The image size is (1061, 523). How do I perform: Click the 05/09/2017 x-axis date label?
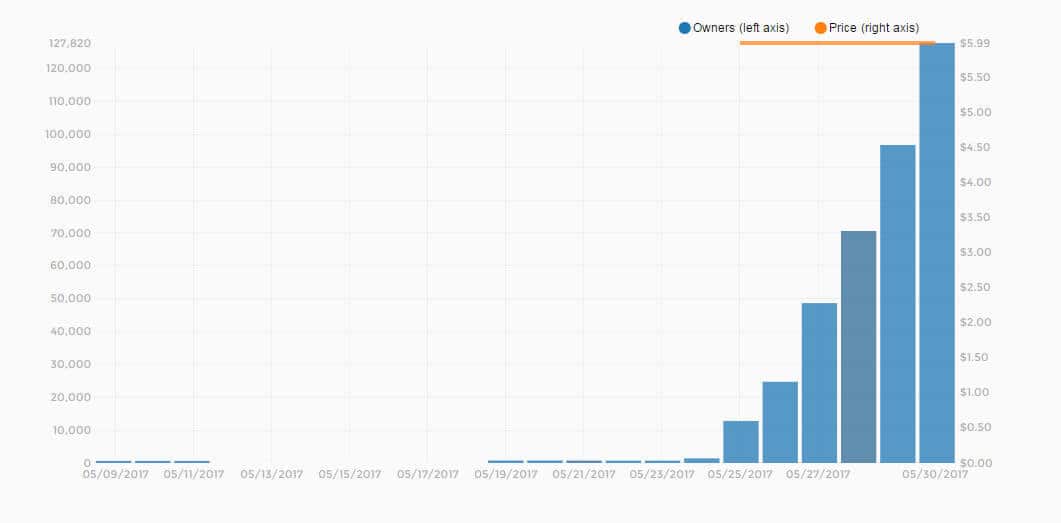click(116, 474)
